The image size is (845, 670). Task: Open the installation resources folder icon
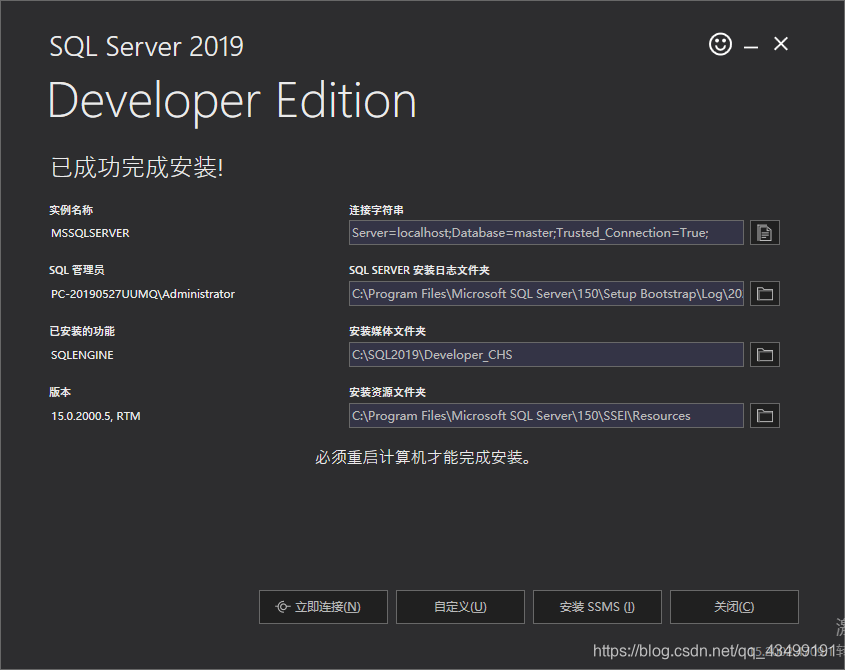[765, 416]
